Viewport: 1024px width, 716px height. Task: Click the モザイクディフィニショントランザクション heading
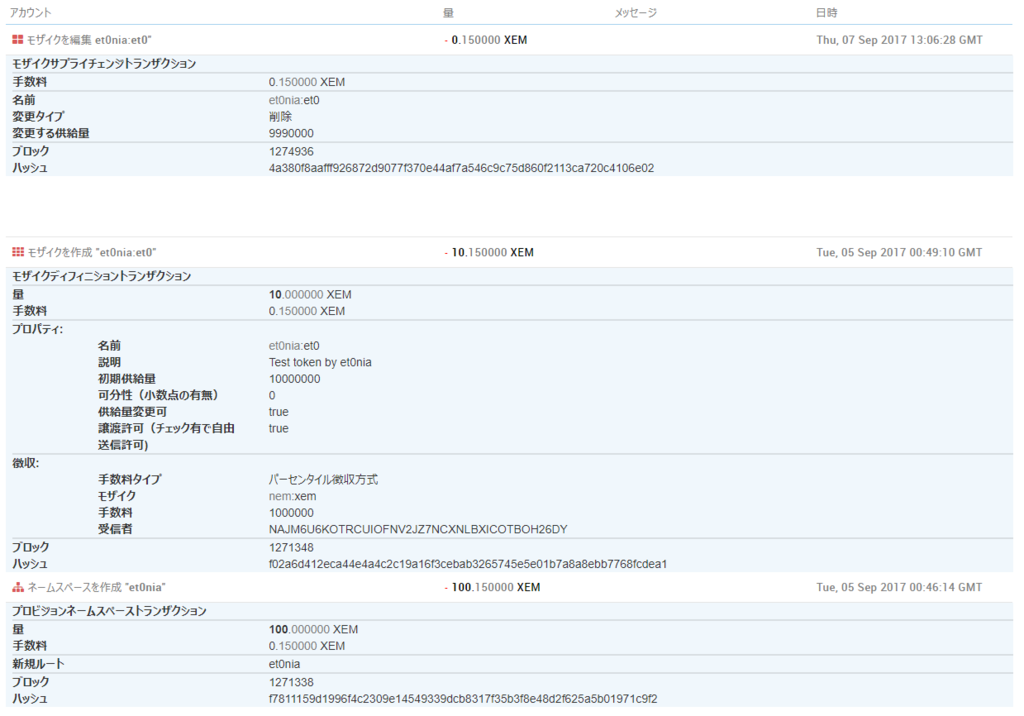[101, 276]
